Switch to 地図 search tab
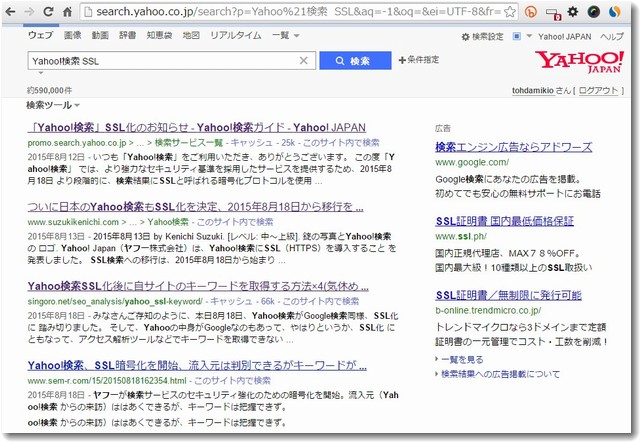Screen dimensions: 640x442 [191, 36]
